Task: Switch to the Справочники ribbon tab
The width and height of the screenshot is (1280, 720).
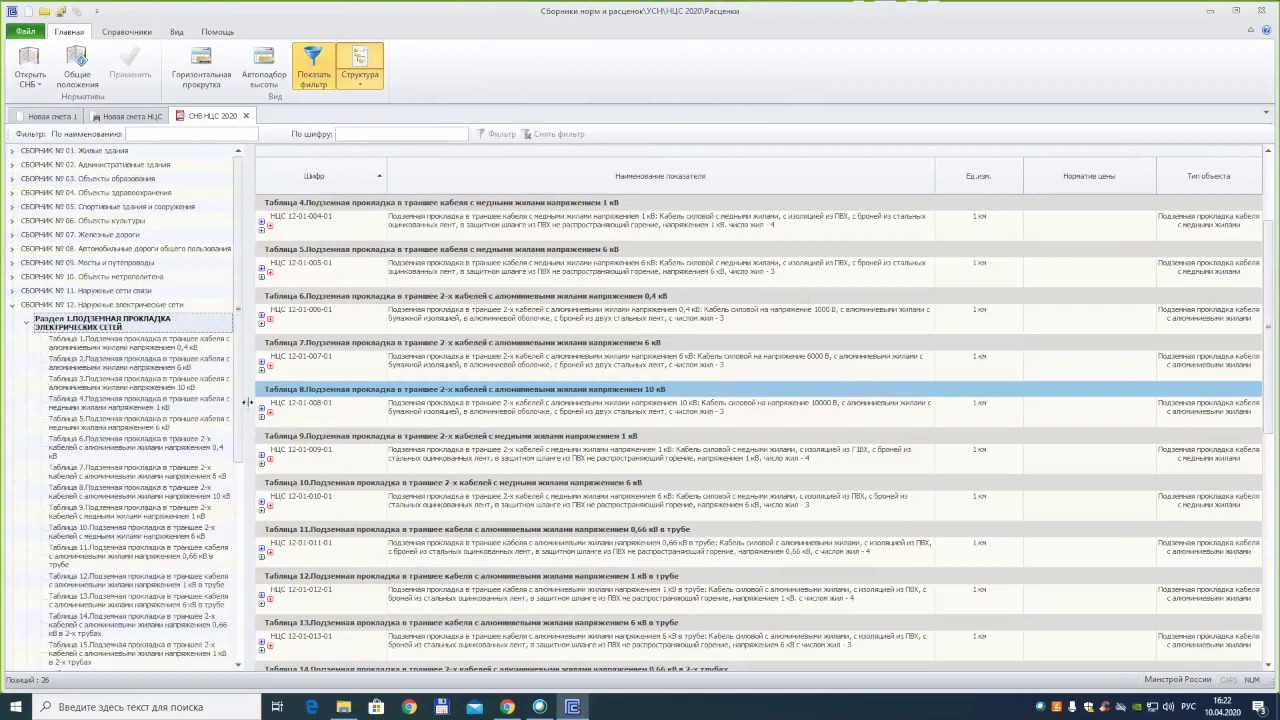Action: (127, 32)
